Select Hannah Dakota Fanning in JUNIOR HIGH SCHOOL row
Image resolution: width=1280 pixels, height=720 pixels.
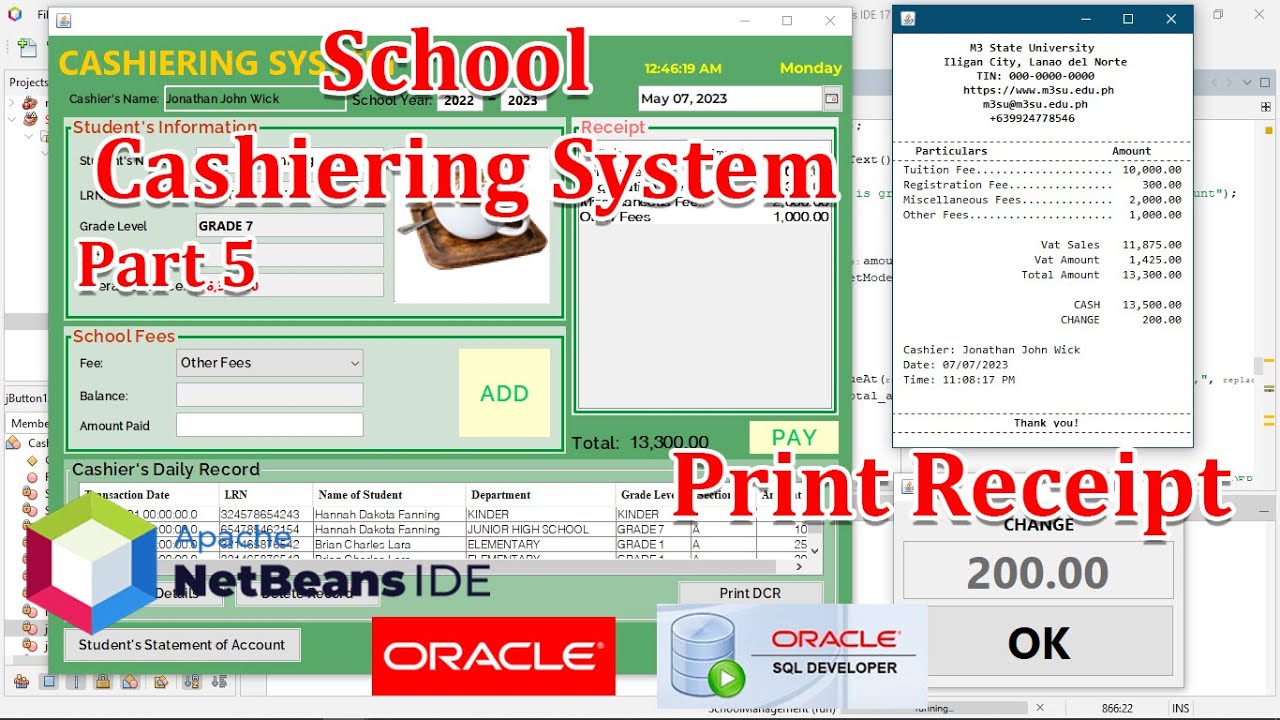click(x=389, y=529)
